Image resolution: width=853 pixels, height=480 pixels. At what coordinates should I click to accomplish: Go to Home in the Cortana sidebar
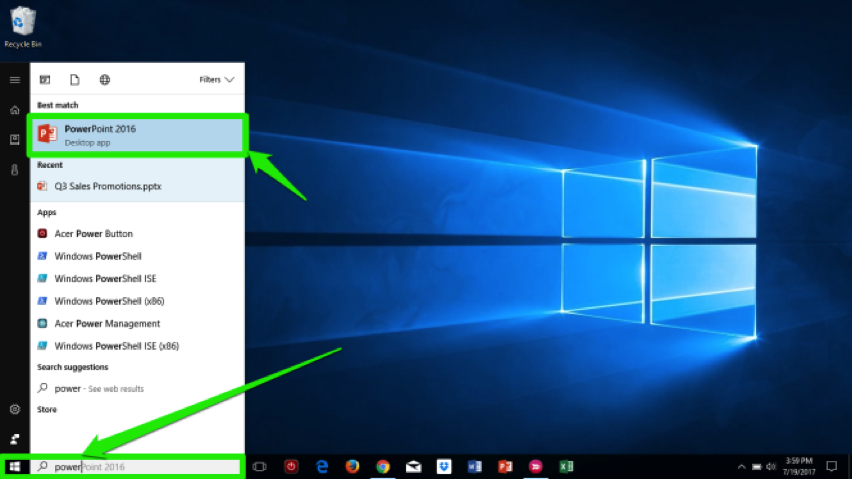tap(15, 110)
